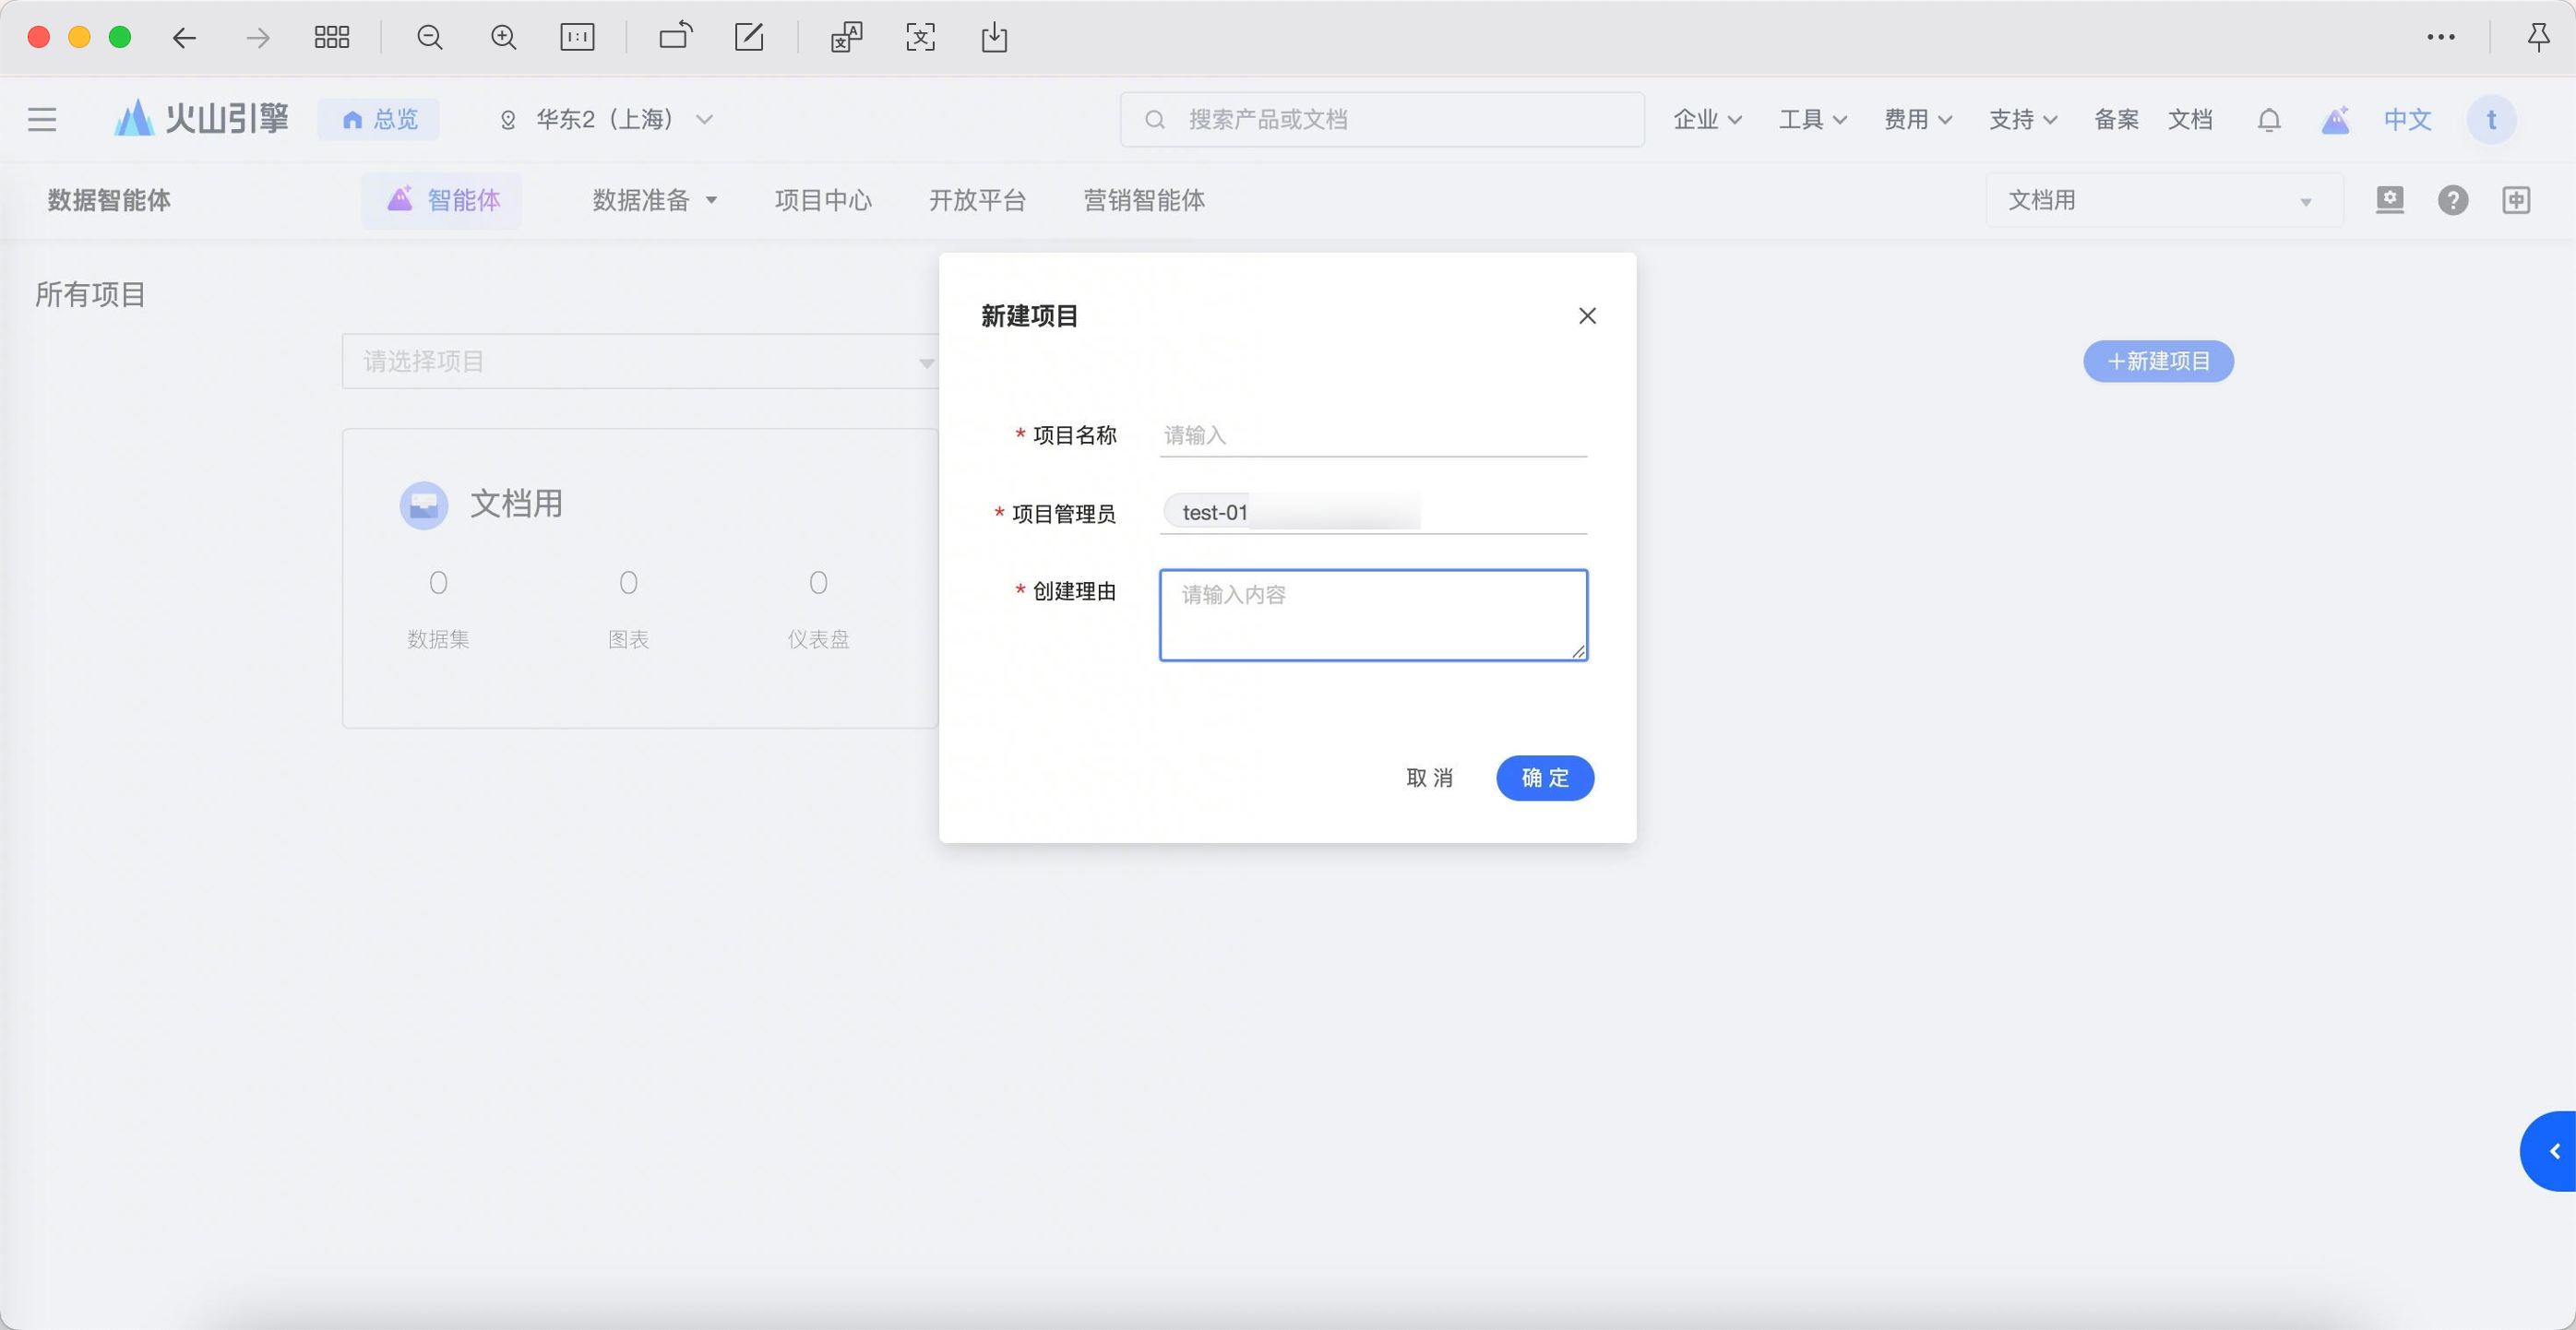
Task: Click the 总览 overview button
Action: coord(379,120)
